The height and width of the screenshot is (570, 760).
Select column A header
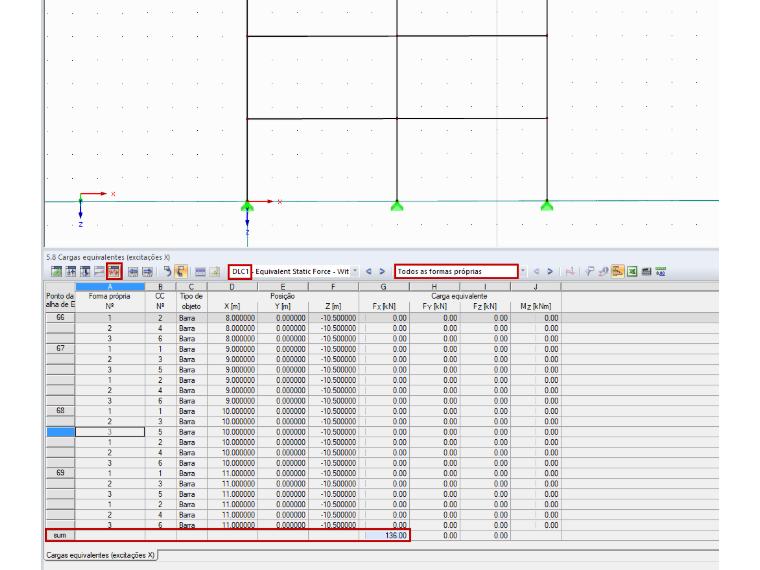click(x=110, y=286)
